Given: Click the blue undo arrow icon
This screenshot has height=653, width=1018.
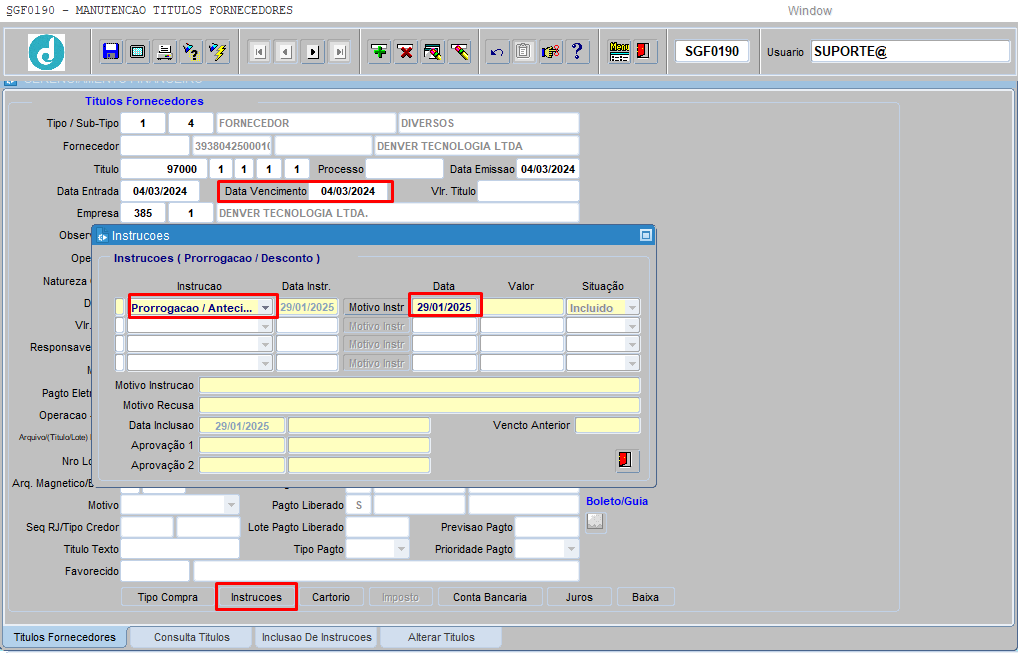Looking at the screenshot, I should [497, 52].
